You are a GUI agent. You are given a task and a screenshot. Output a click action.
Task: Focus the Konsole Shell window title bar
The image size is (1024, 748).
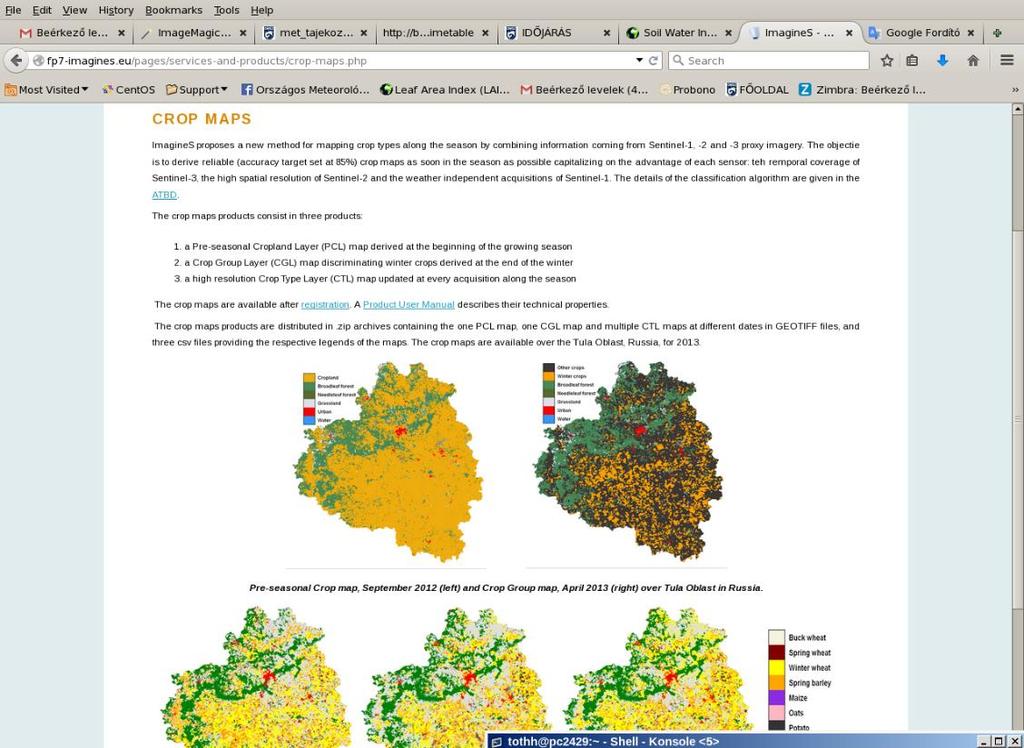731,741
